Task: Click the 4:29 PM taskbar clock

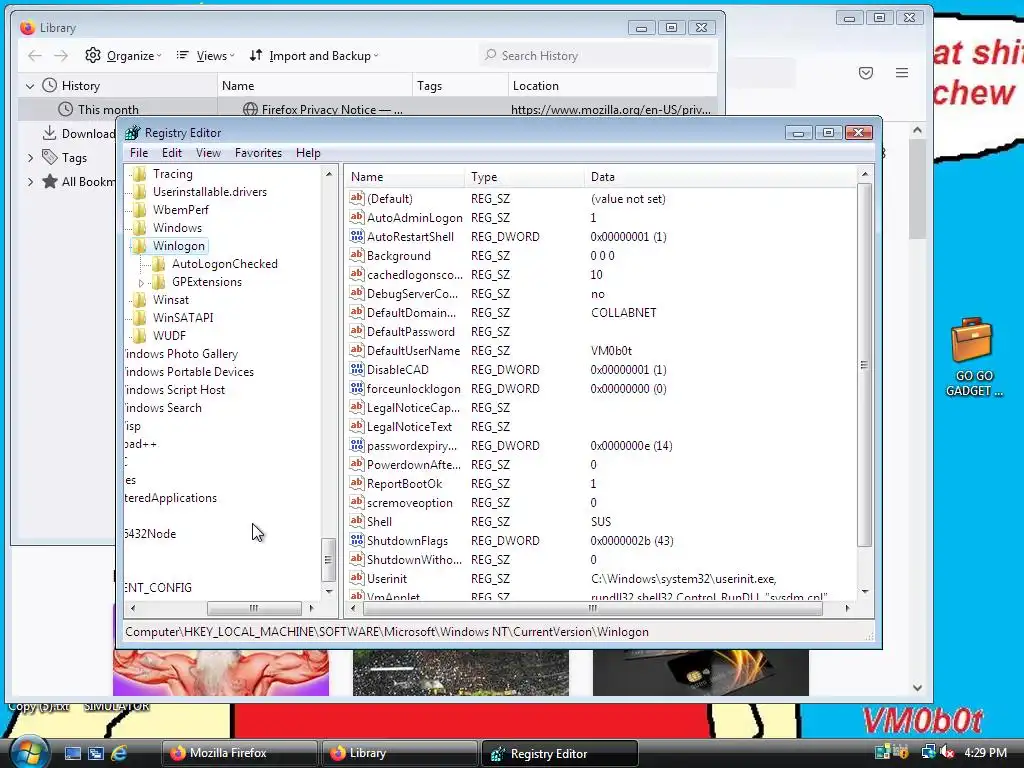Action: [x=985, y=752]
